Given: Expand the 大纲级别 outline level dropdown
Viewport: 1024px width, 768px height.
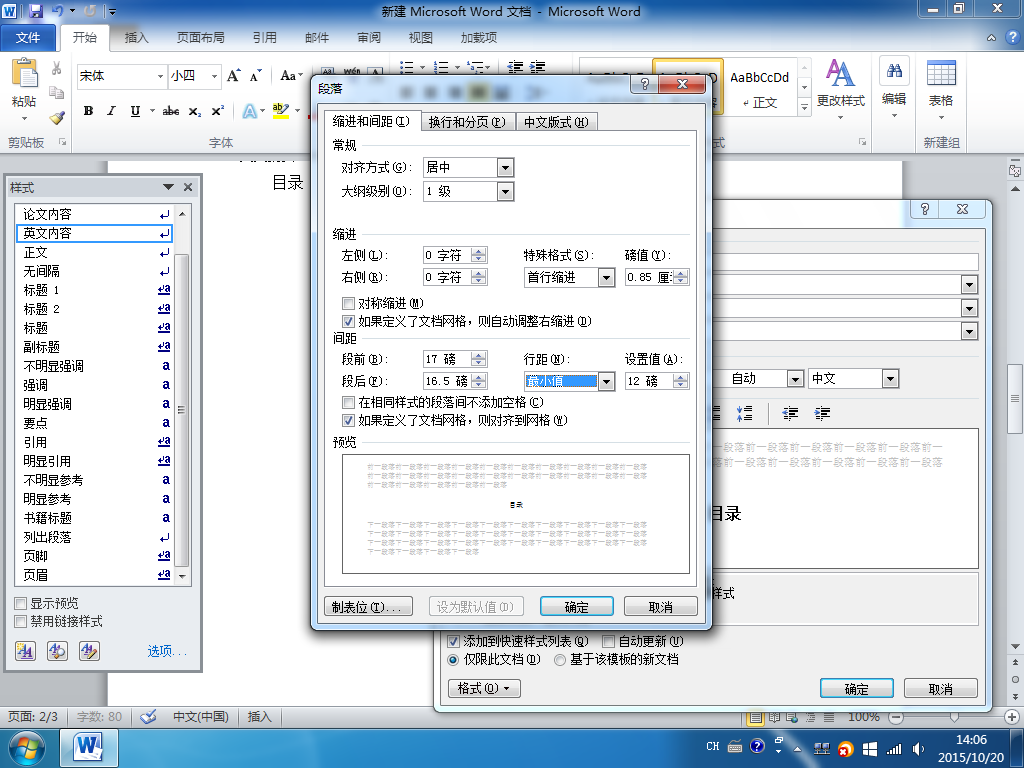Looking at the screenshot, I should [x=505, y=191].
